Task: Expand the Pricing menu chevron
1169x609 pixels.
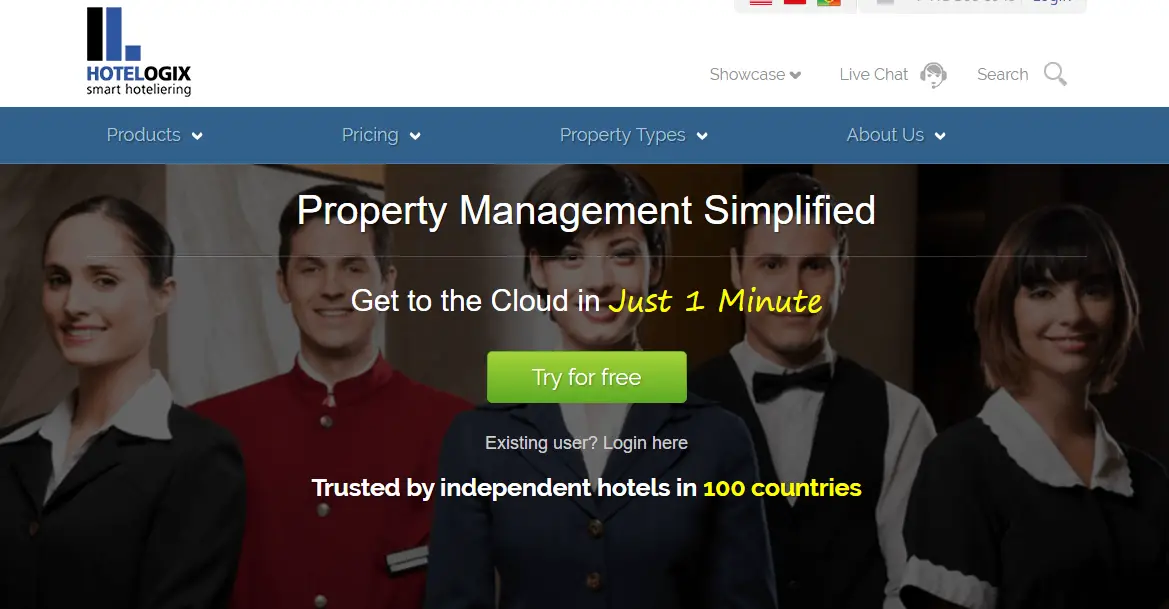Action: pyautogui.click(x=415, y=136)
